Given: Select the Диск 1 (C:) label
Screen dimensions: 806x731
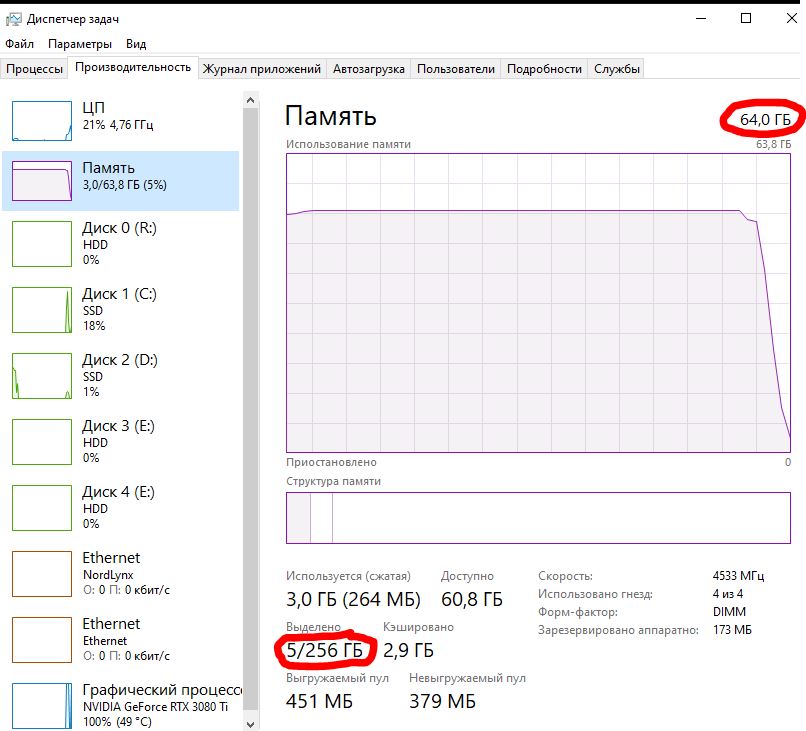Looking at the screenshot, I should pyautogui.click(x=119, y=294).
